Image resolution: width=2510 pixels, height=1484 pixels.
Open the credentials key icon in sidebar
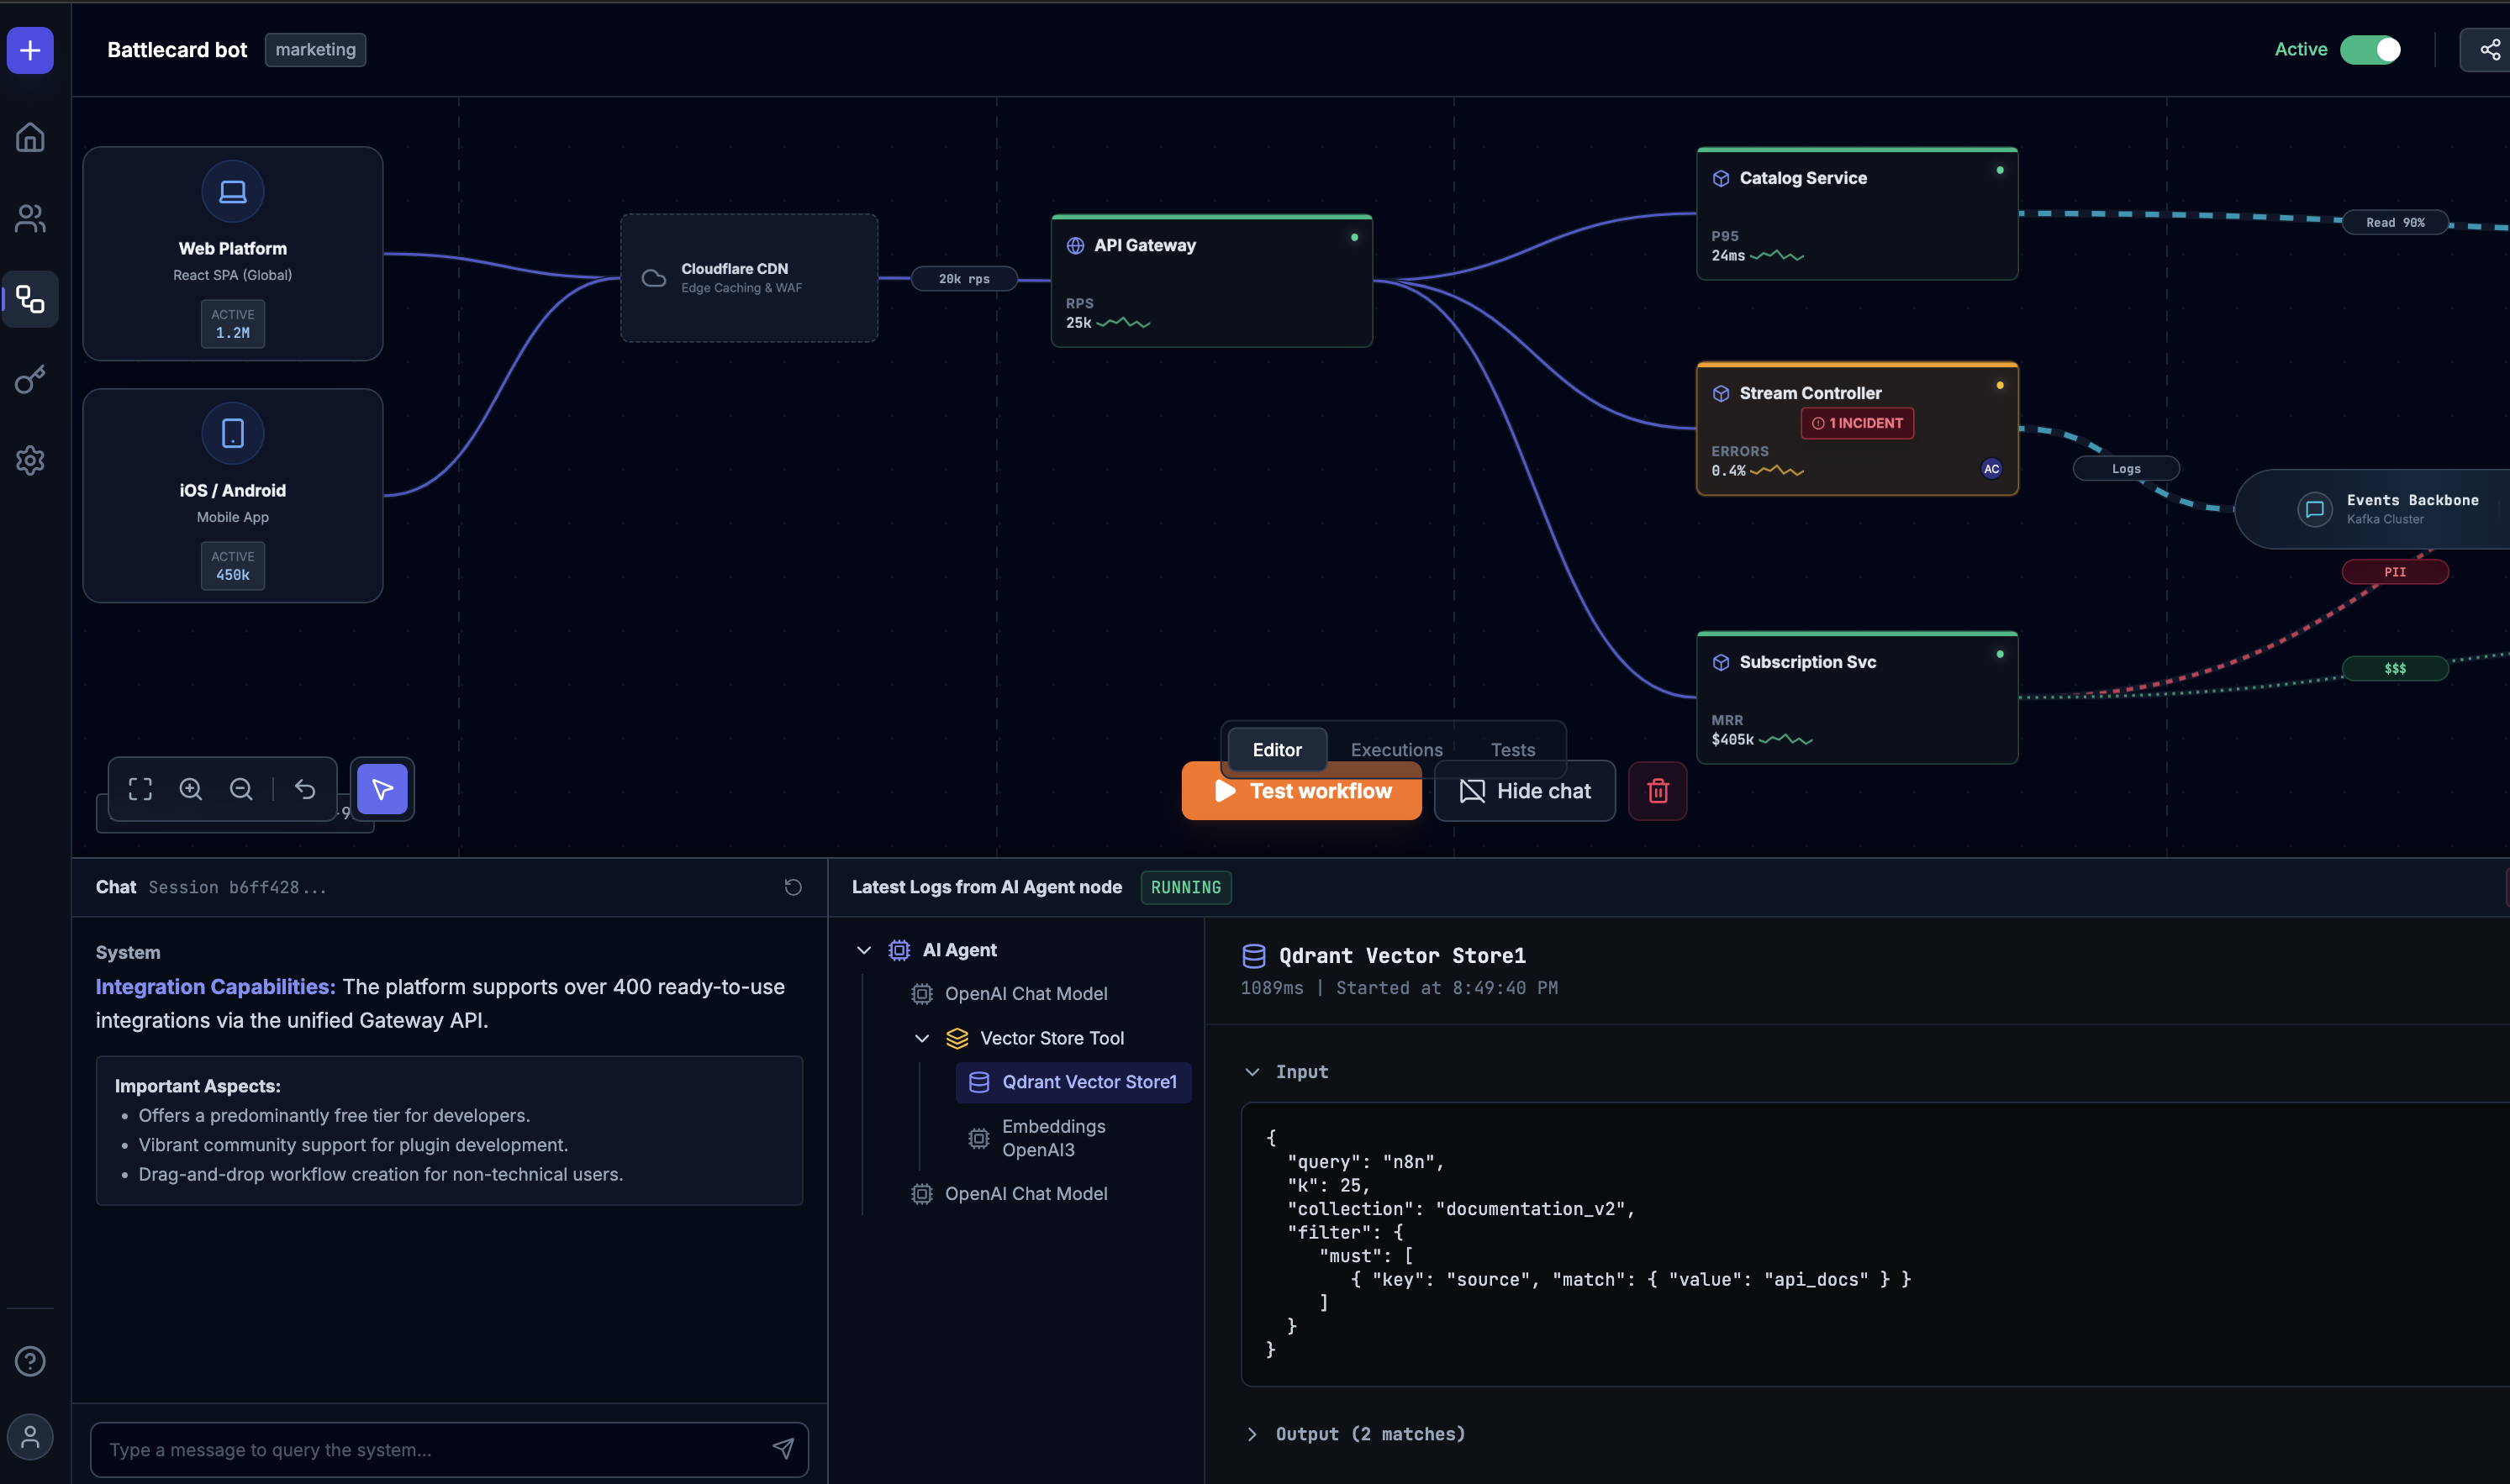[x=30, y=380]
